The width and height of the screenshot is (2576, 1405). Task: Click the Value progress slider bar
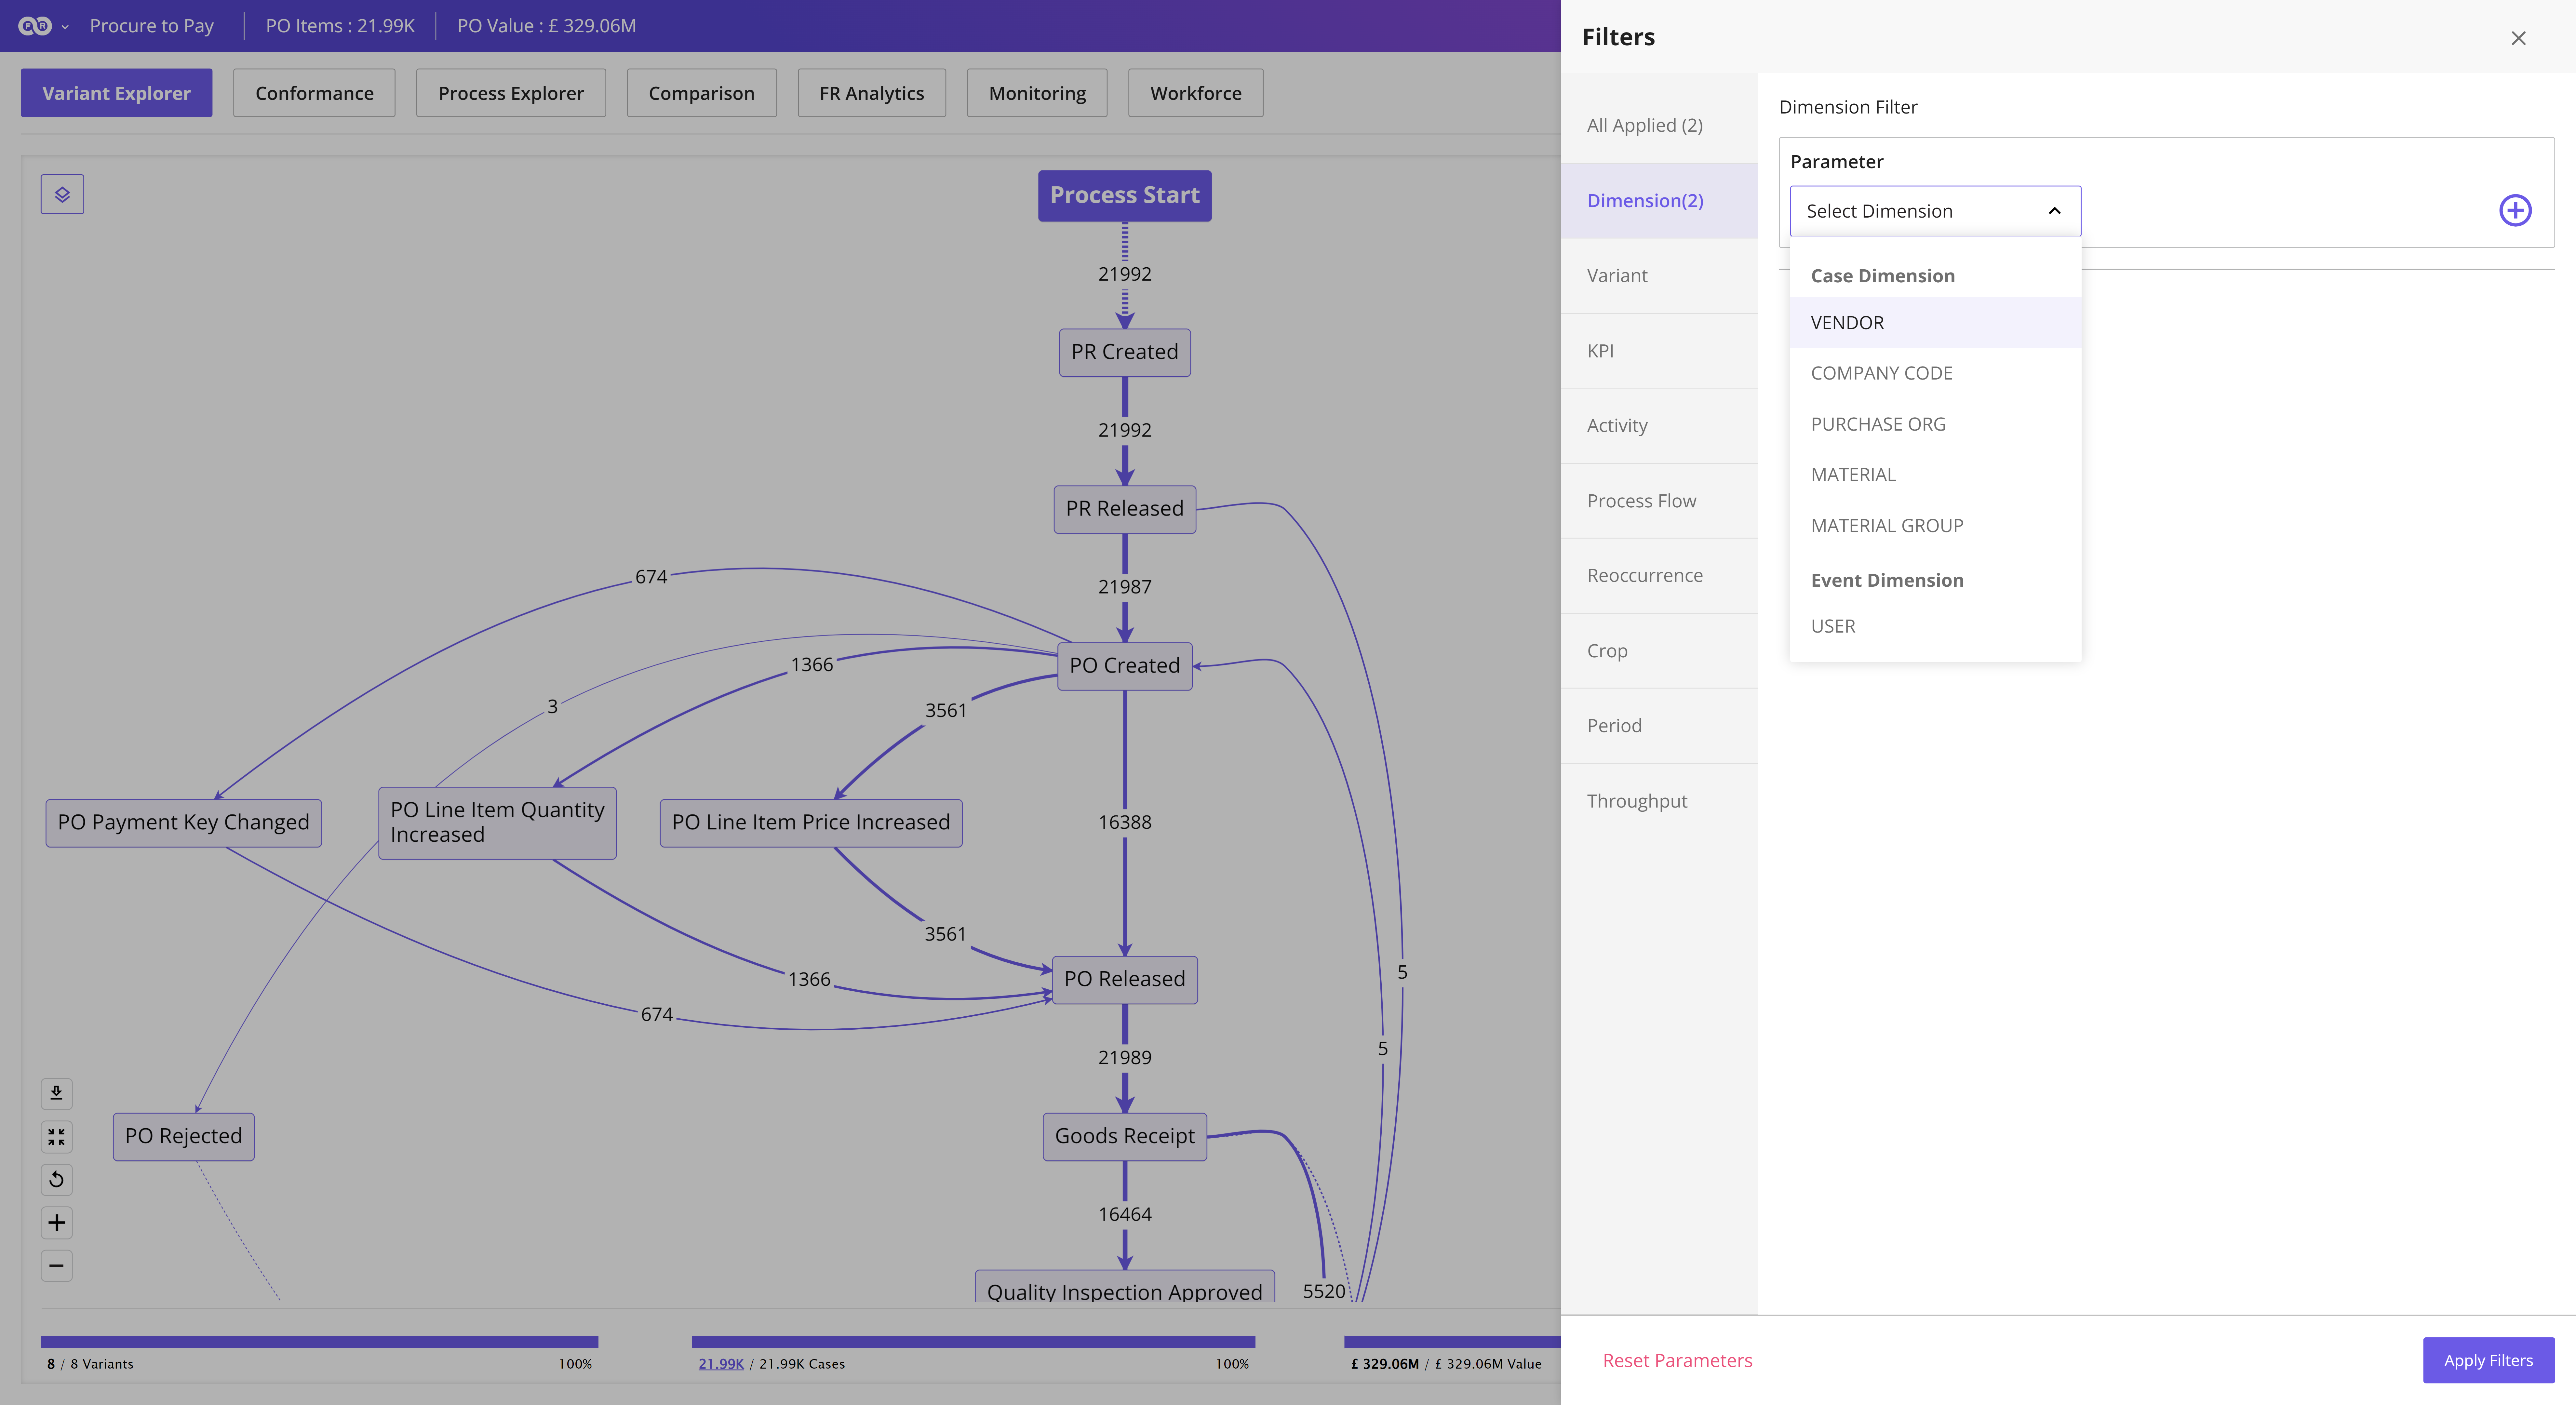pyautogui.click(x=1452, y=1342)
